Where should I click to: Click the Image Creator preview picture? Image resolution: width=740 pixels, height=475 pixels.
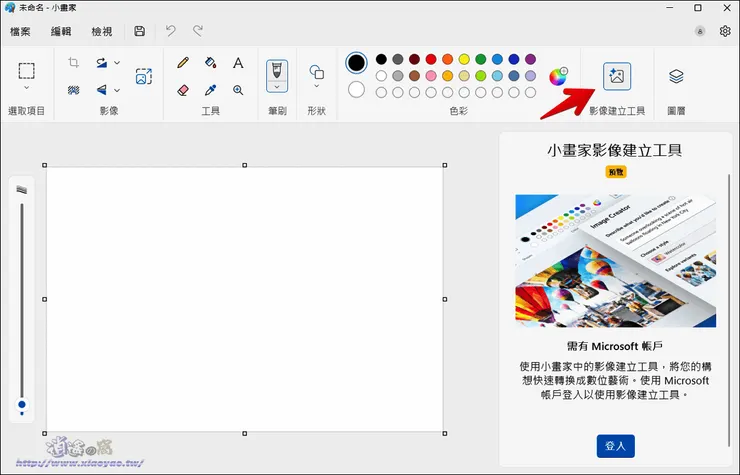tap(615, 261)
